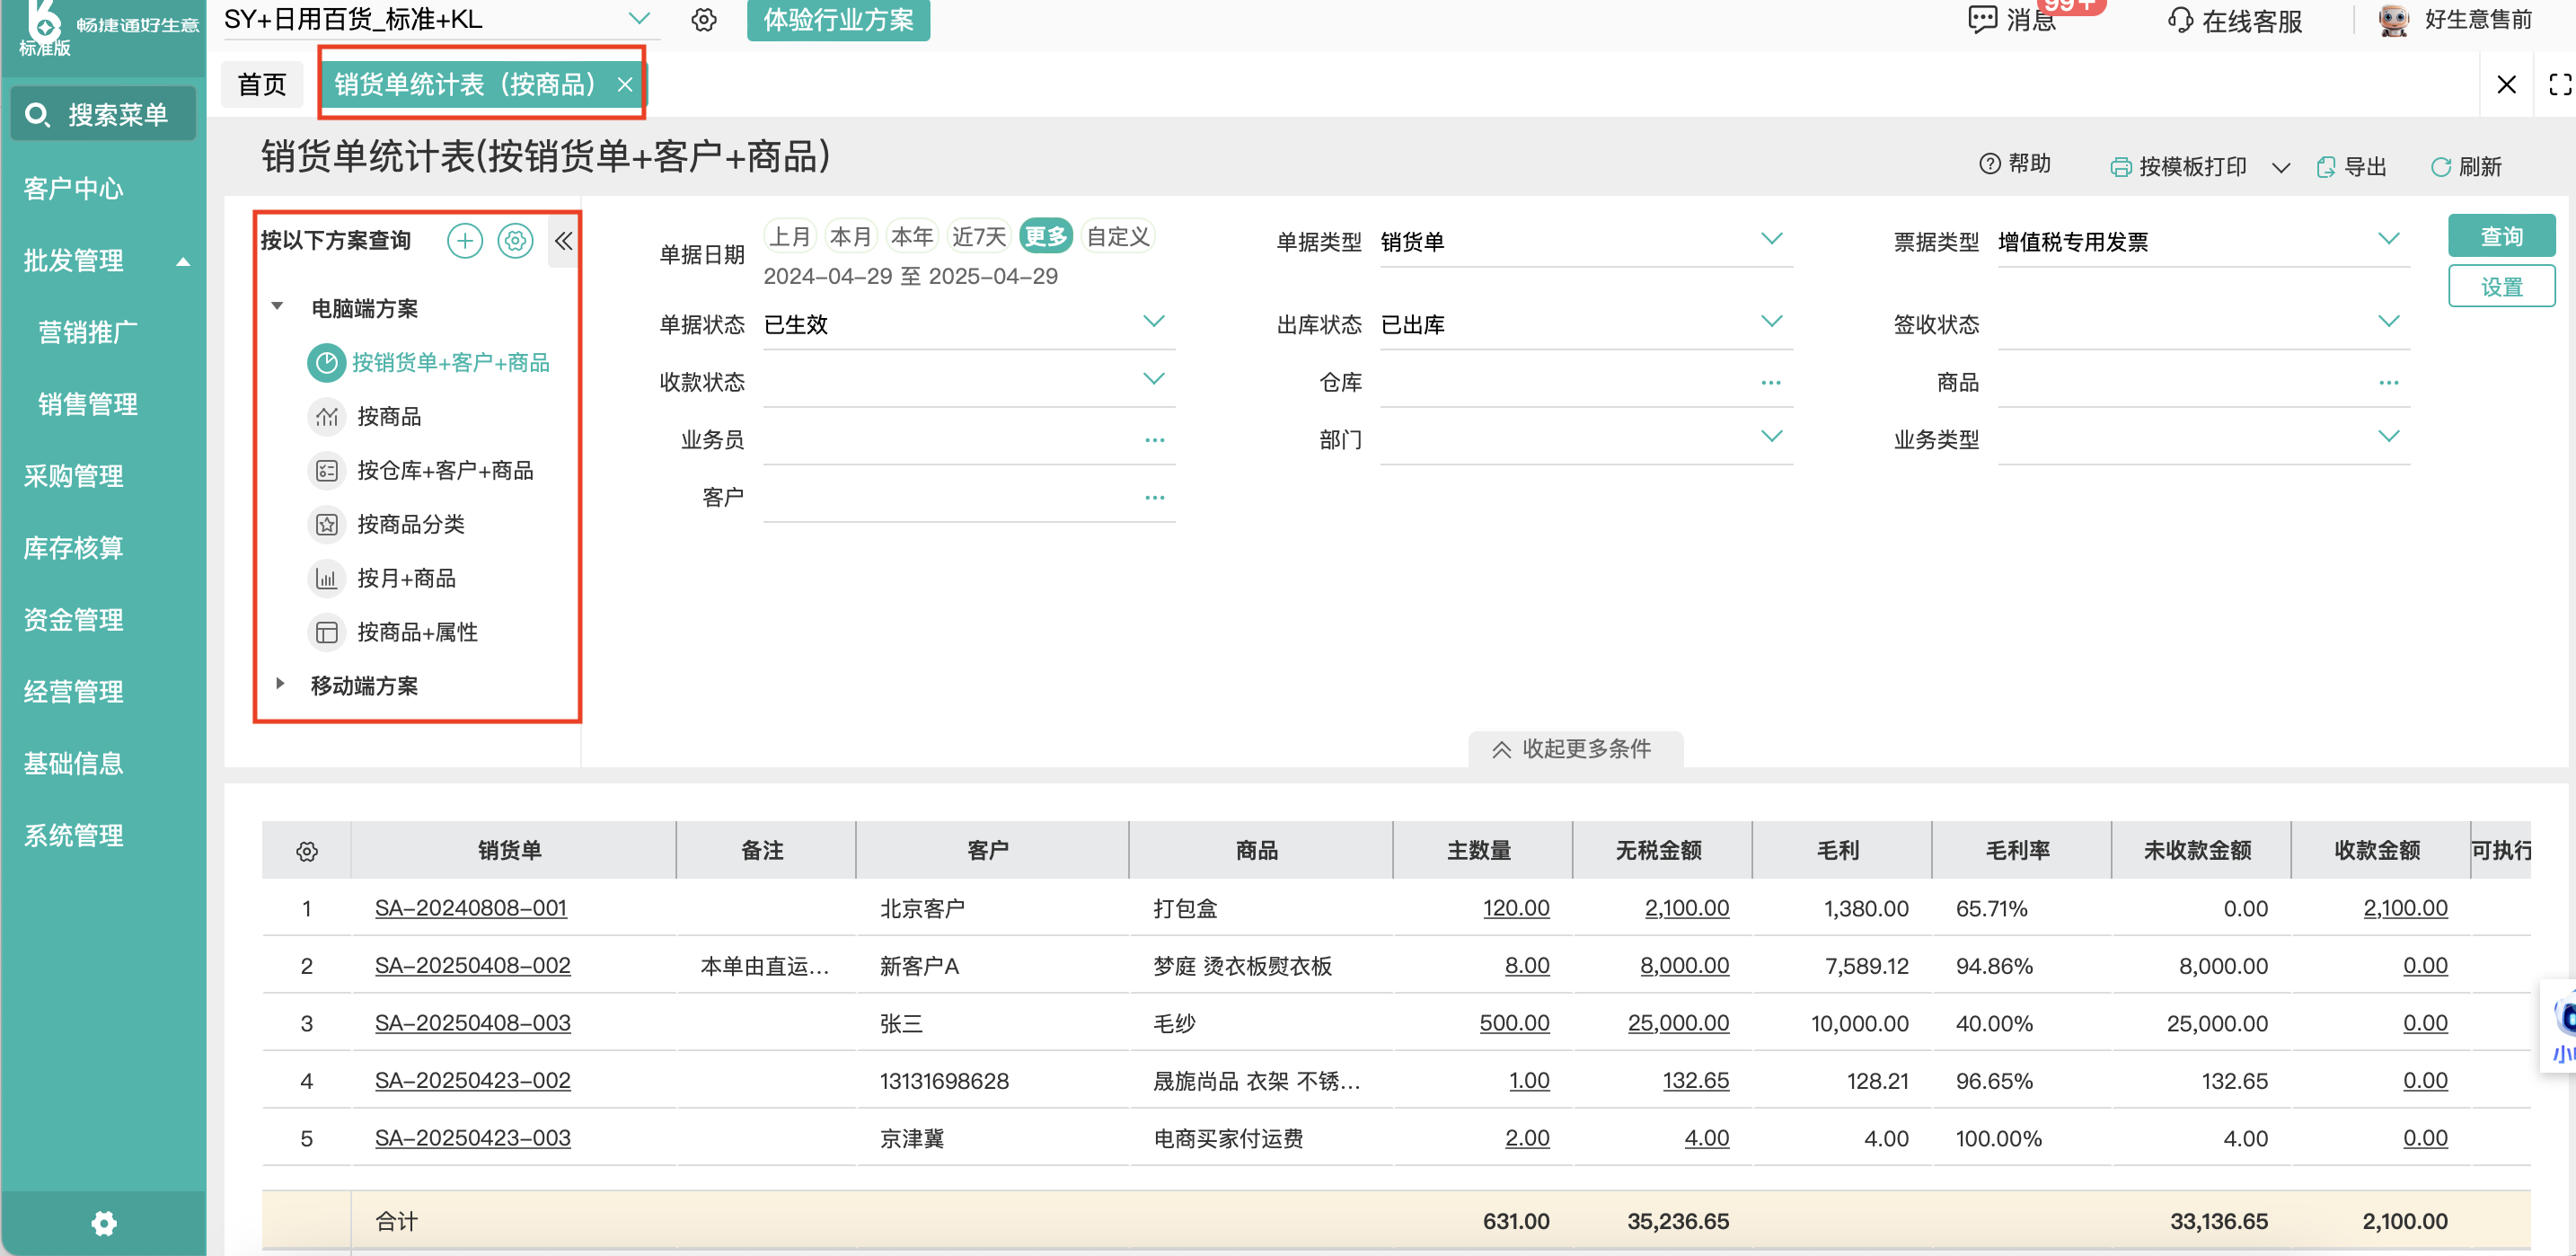Select the 近7天 date range option
Viewport: 2576px width, 1256px height.
(978, 237)
